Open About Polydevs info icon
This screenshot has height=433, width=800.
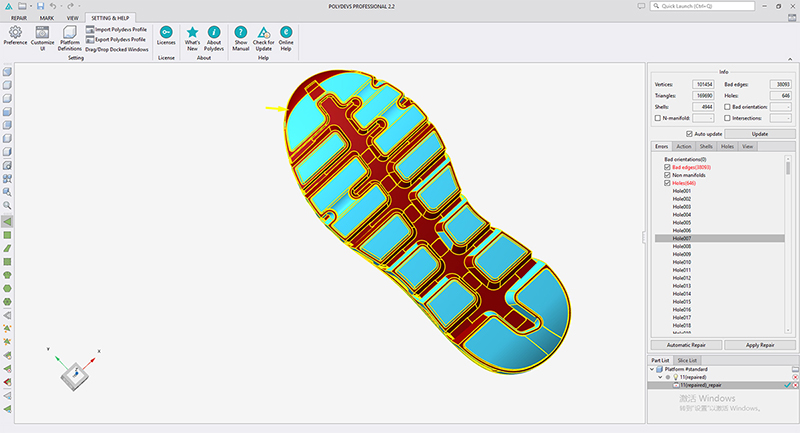point(214,32)
